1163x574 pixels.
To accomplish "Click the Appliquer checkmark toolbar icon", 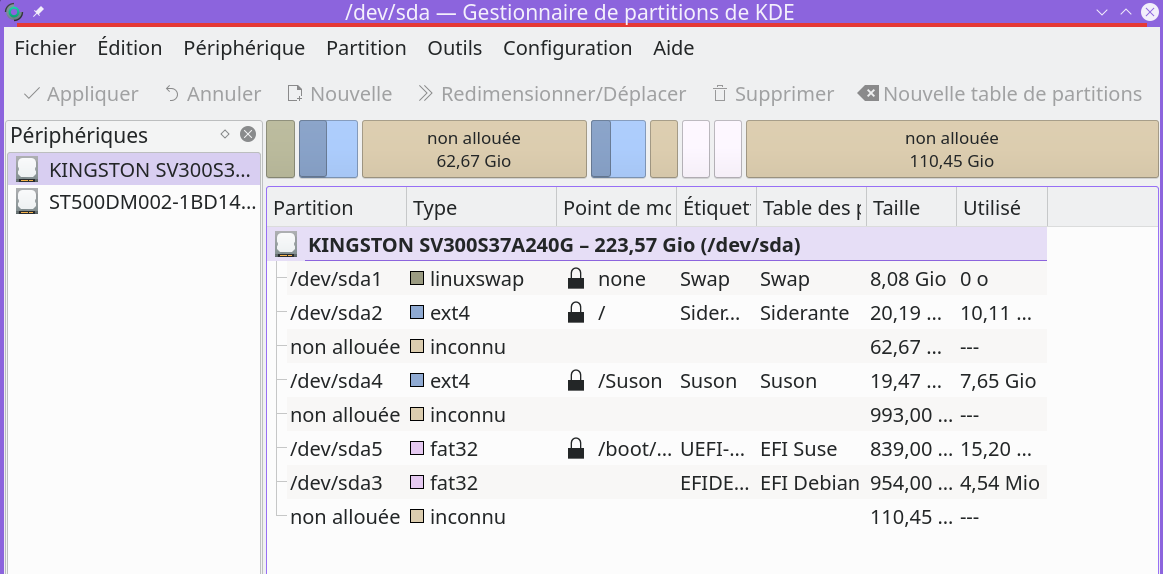I will click(x=31, y=94).
